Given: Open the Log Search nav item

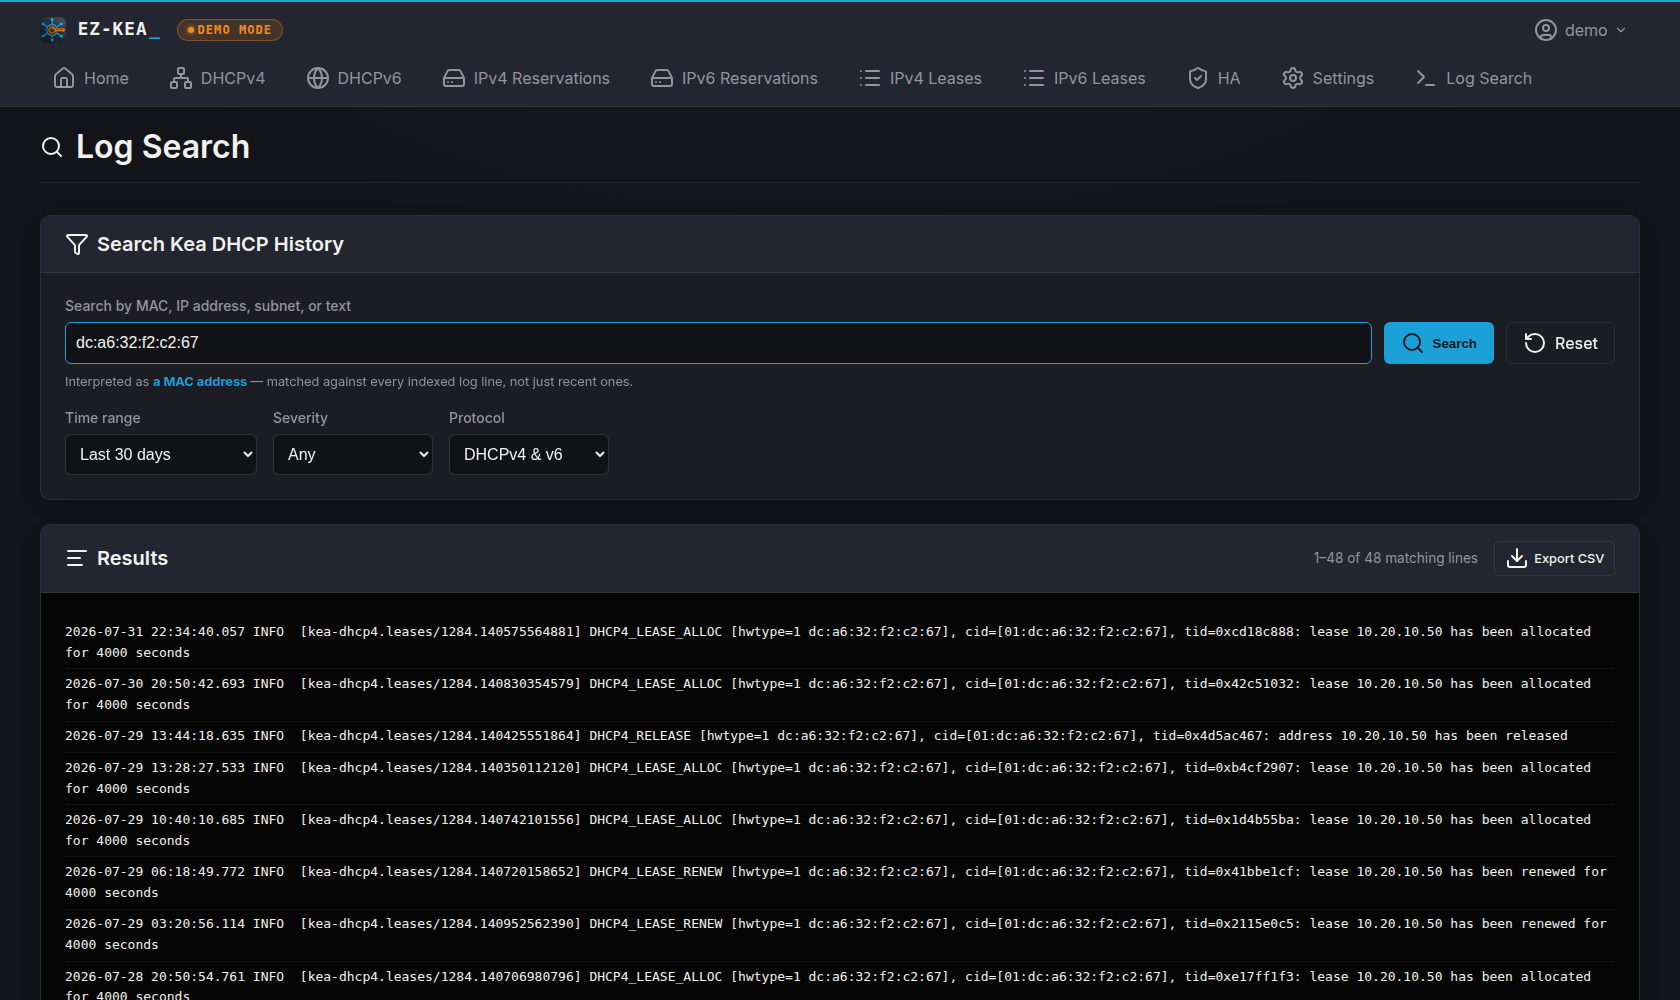Looking at the screenshot, I should click(1473, 78).
